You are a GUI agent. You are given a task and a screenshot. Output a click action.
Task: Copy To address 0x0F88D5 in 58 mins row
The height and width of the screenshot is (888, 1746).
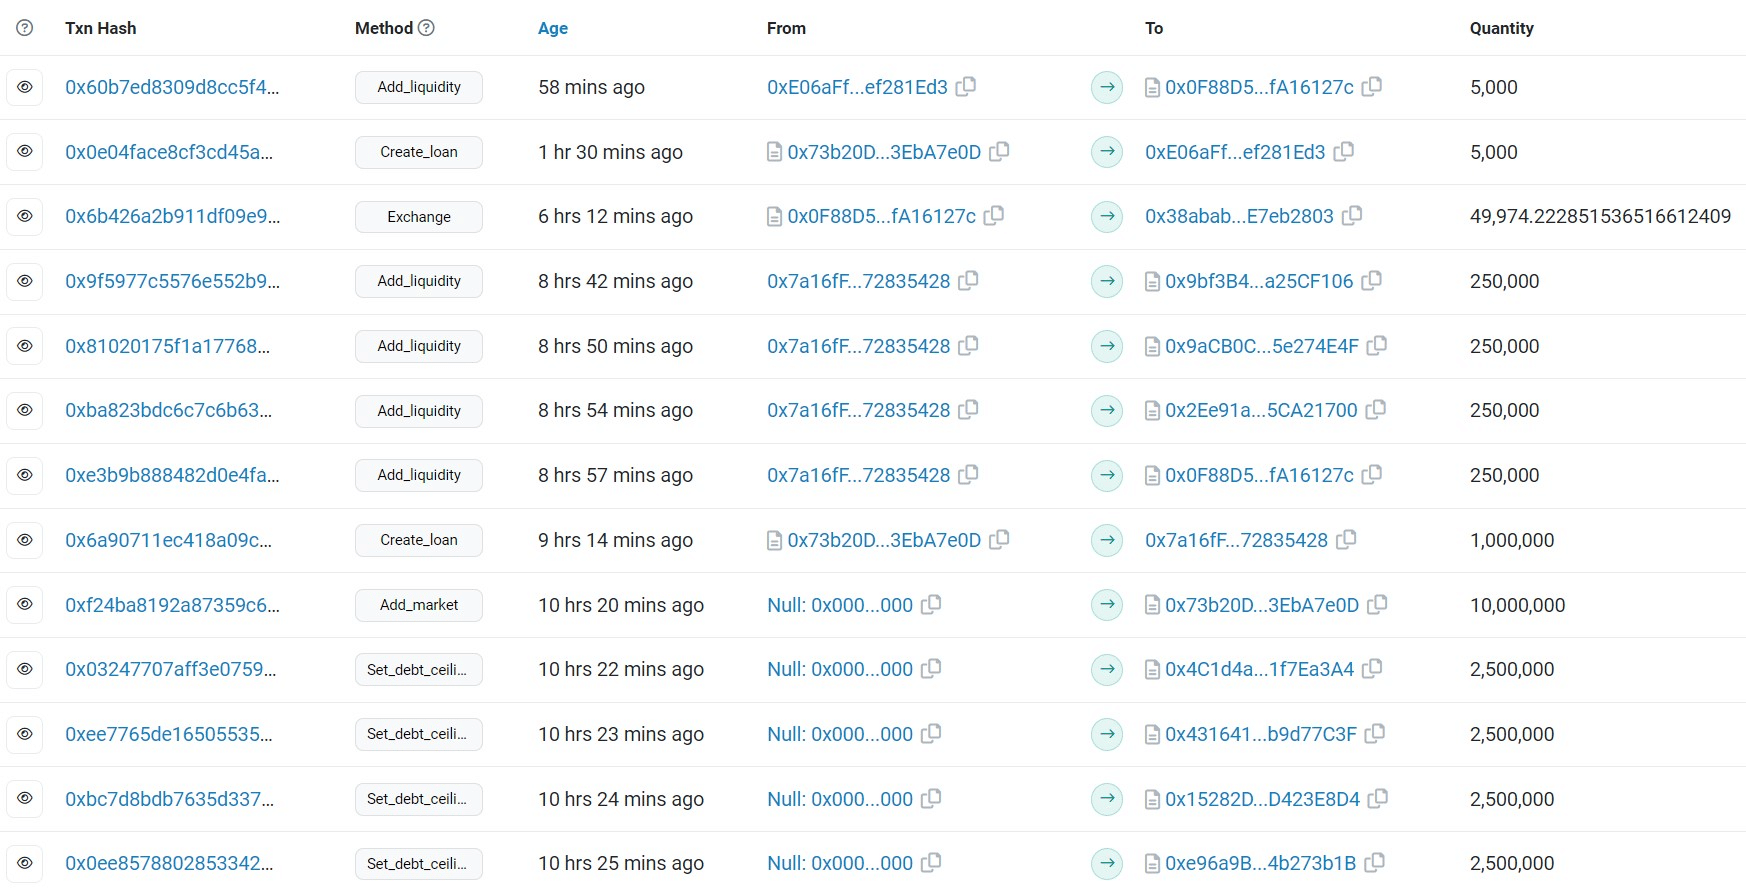[x=1372, y=87]
